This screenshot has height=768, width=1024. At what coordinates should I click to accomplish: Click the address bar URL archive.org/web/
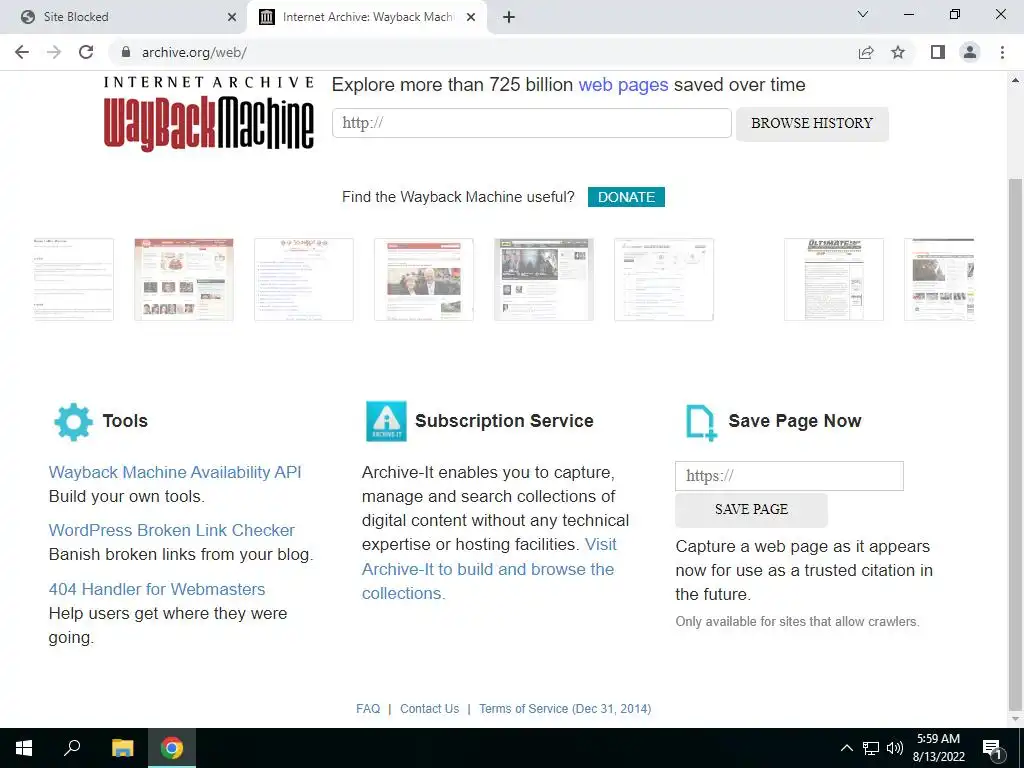(194, 52)
